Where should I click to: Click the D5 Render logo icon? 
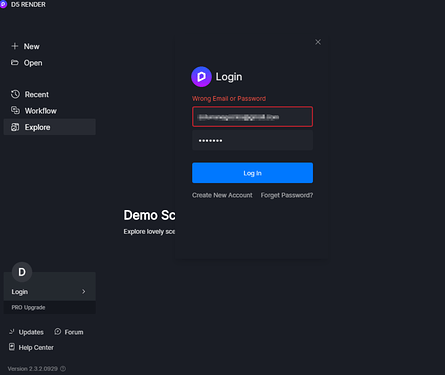point(3,5)
